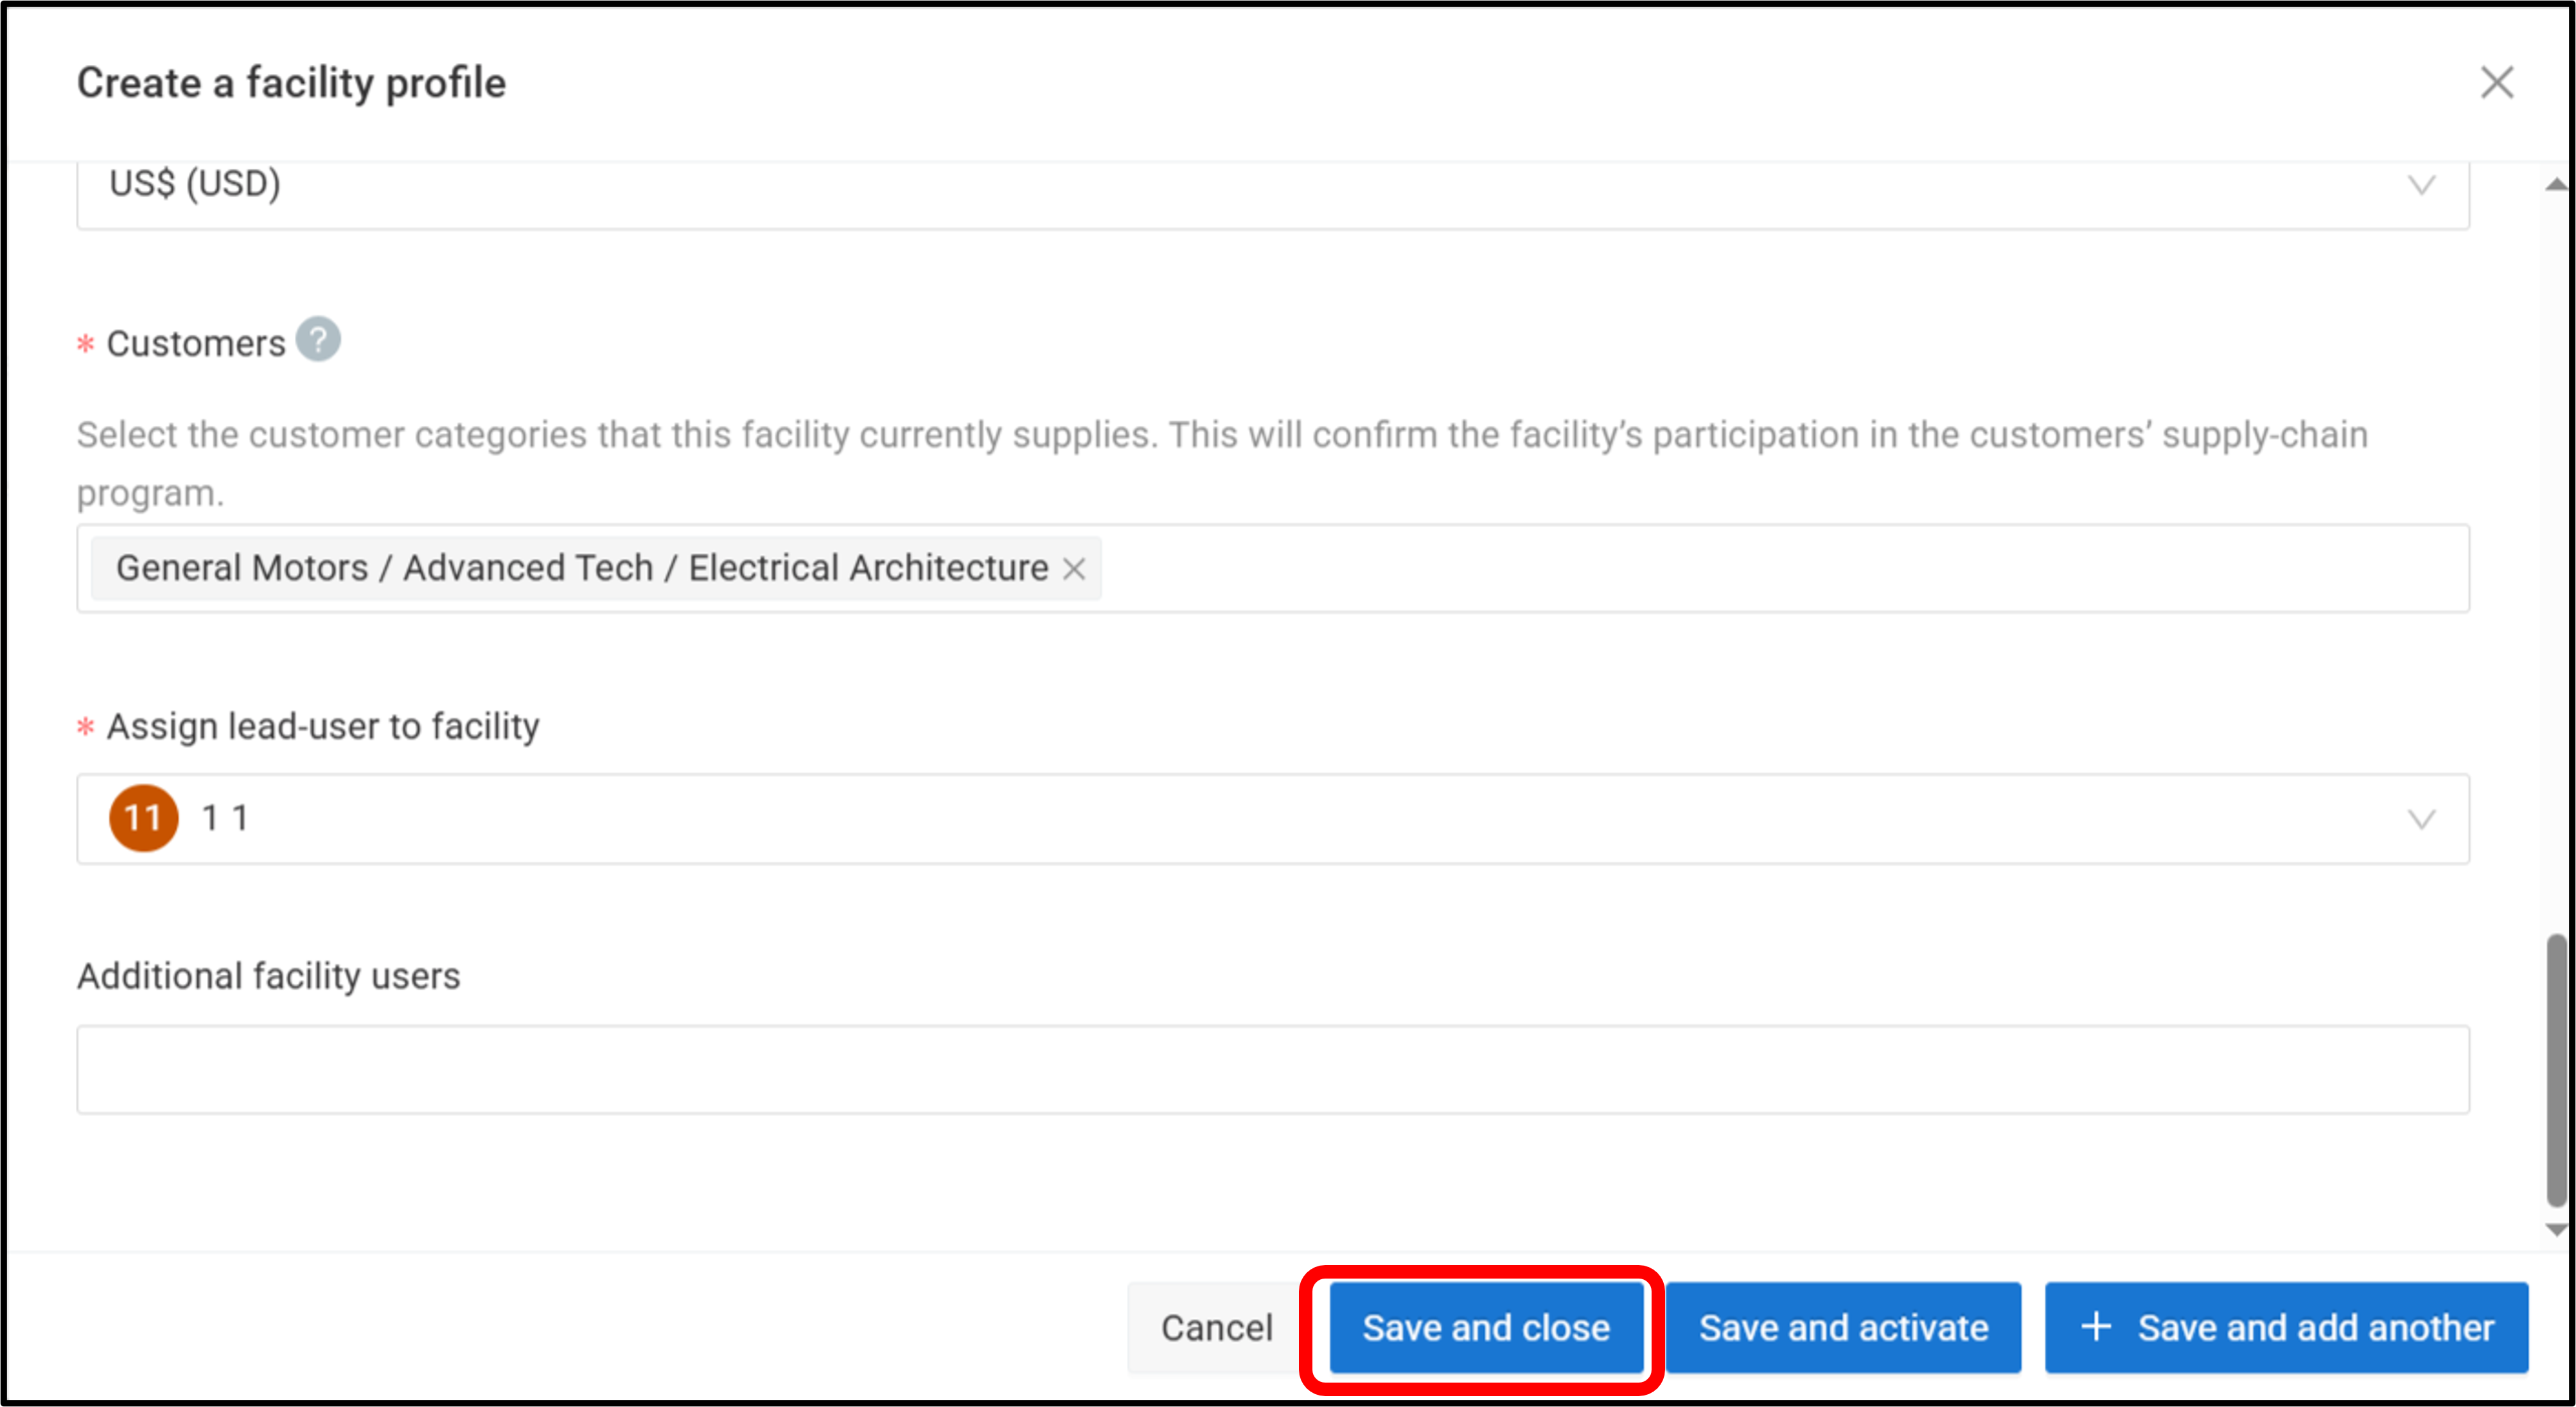Click the vertical scrollbar thumb
Image resolution: width=2576 pixels, height=1407 pixels.
click(x=2555, y=1070)
